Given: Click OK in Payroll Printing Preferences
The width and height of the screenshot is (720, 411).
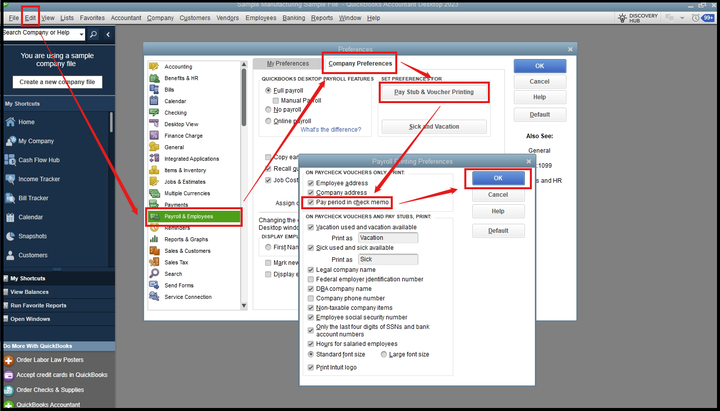Looking at the screenshot, I should (x=498, y=178).
